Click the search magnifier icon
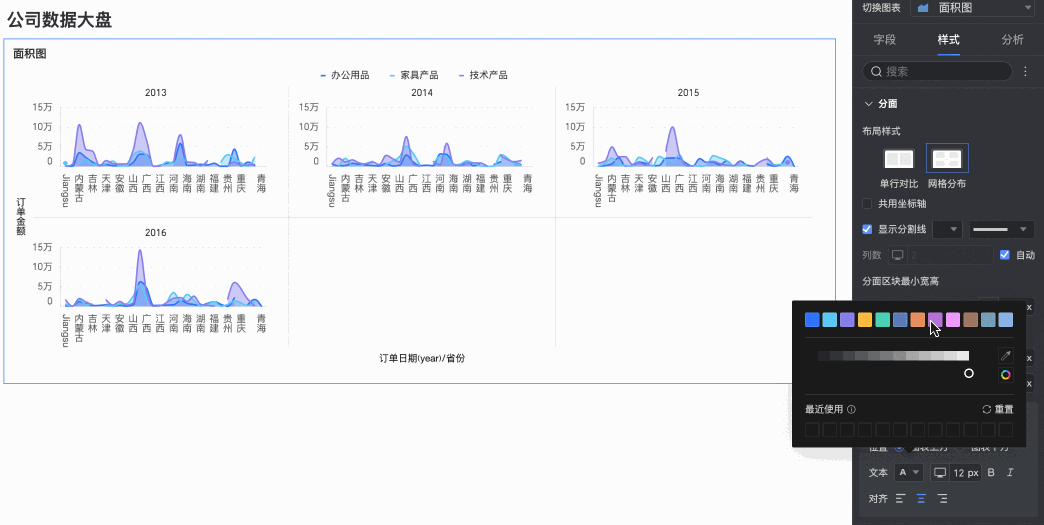This screenshot has width=1044, height=525. point(876,71)
